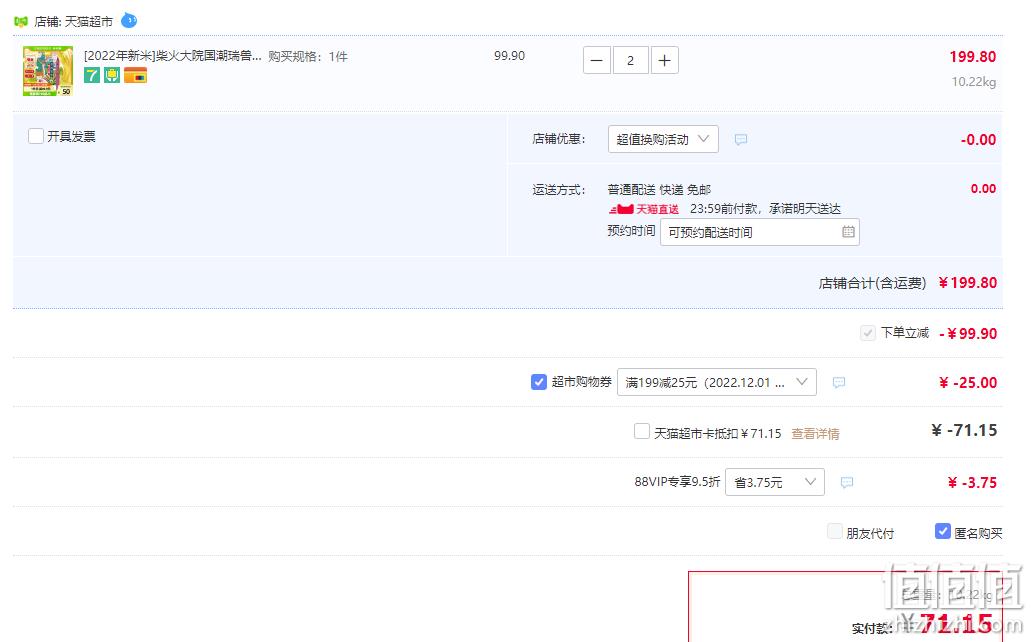Click the orange credit card badge icon
Image resolution: width=1032 pixels, height=642 pixels.
coord(136,75)
